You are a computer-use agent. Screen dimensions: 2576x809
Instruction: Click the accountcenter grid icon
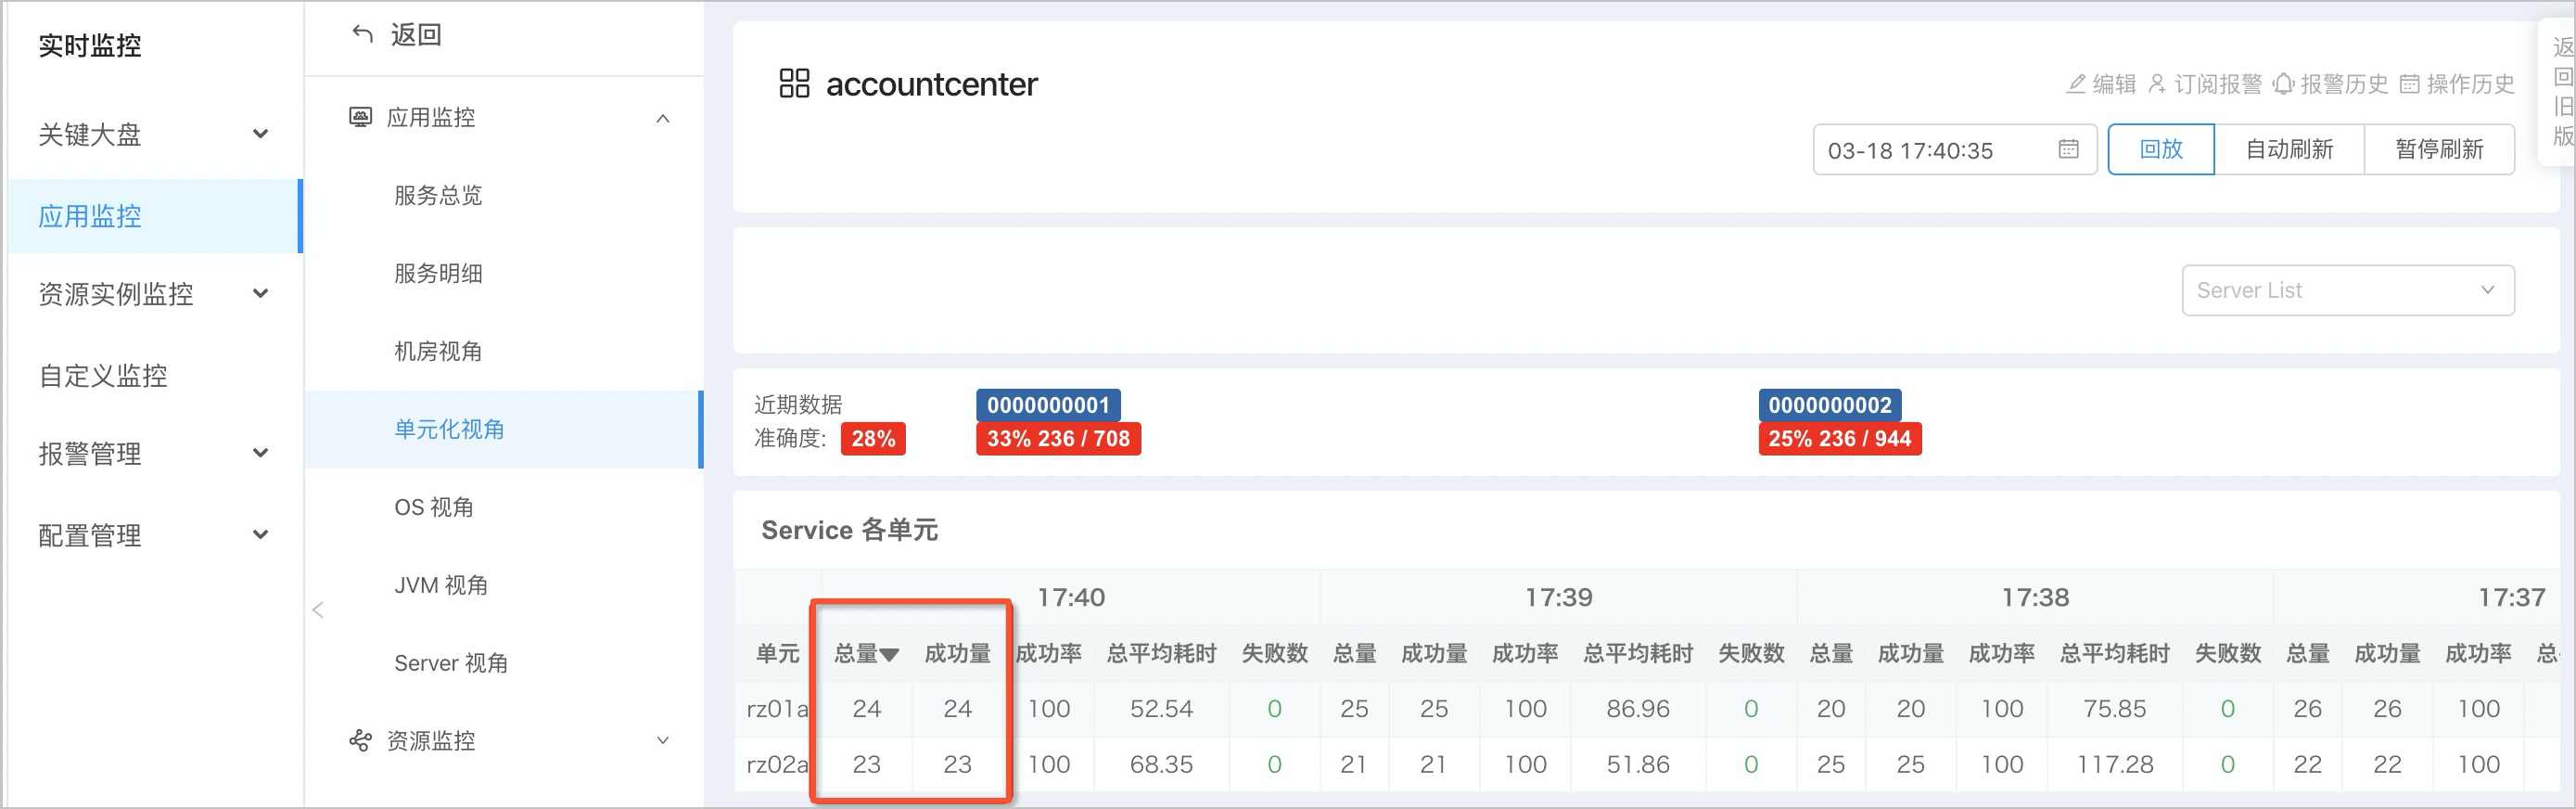[794, 83]
